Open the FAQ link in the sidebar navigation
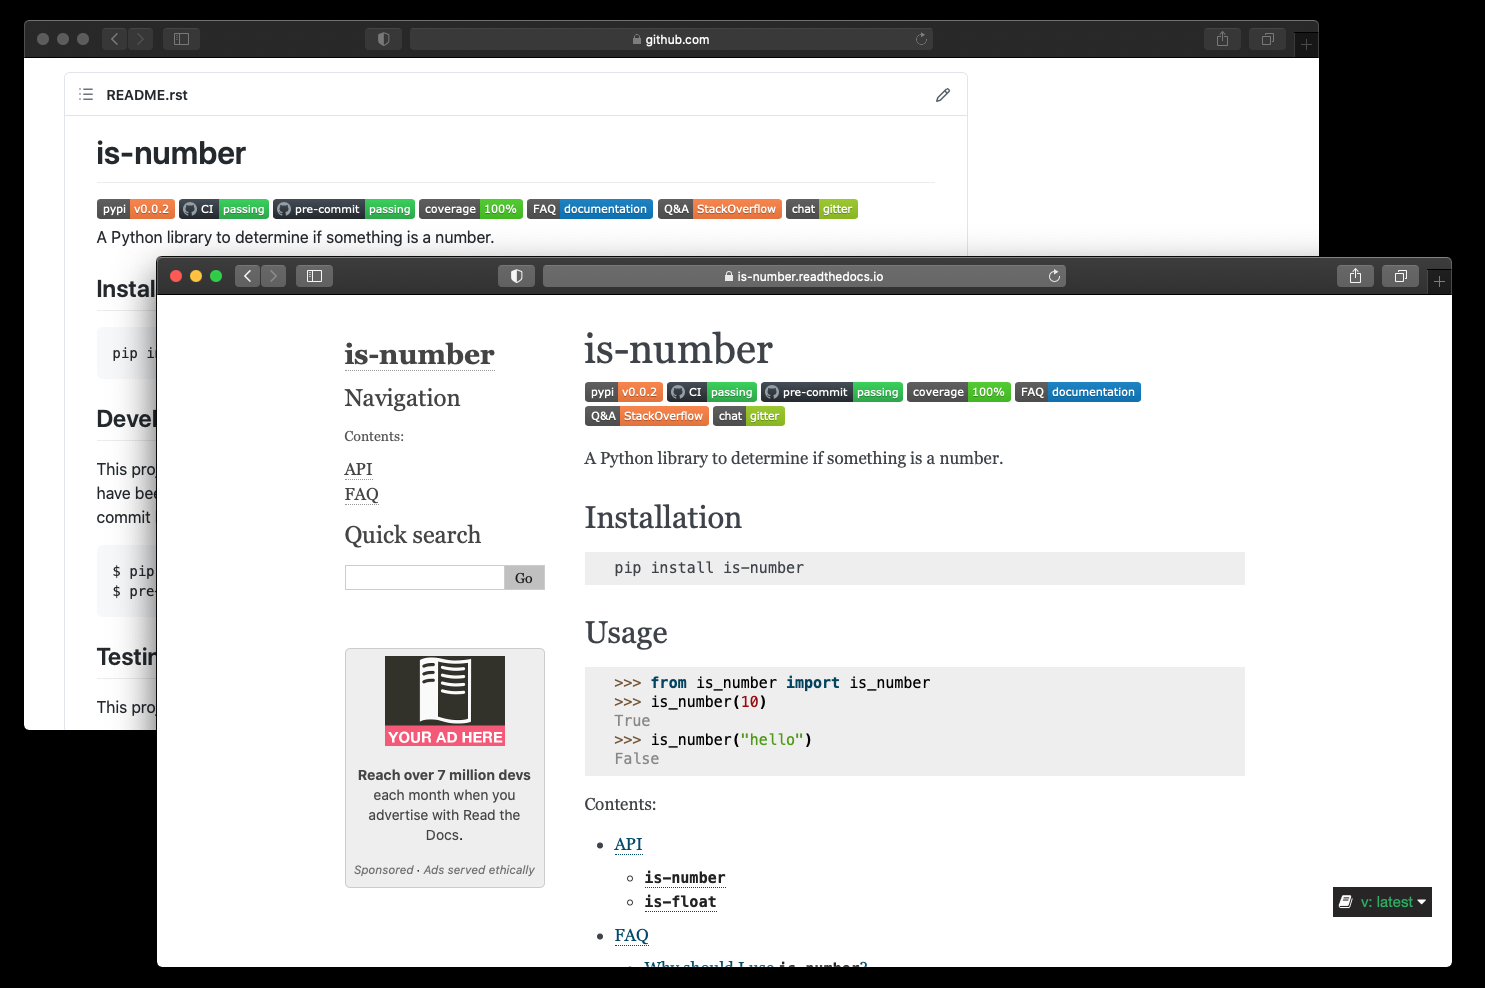The width and height of the screenshot is (1485, 988). pos(361,494)
